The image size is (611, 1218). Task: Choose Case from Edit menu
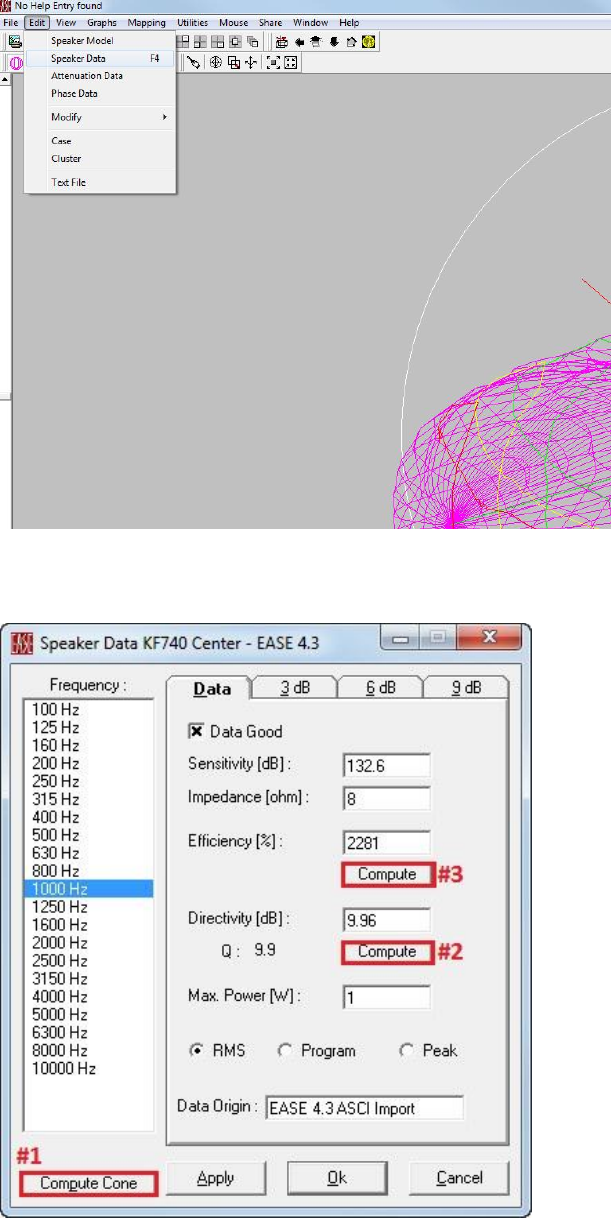[x=100, y=141]
